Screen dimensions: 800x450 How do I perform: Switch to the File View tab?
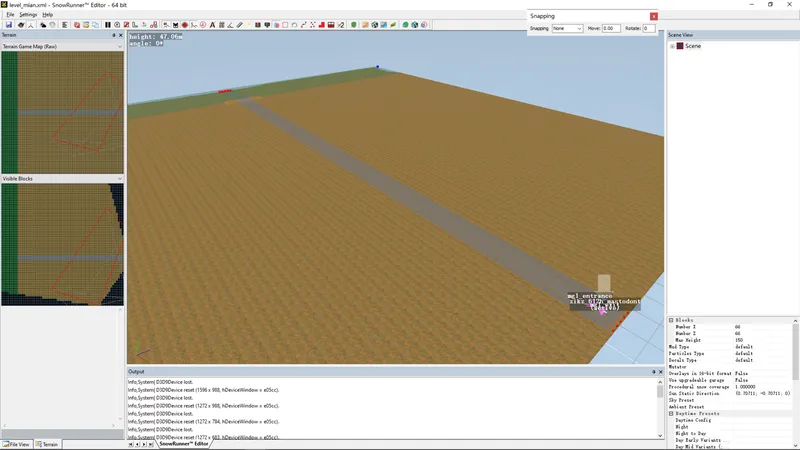[x=16, y=444]
